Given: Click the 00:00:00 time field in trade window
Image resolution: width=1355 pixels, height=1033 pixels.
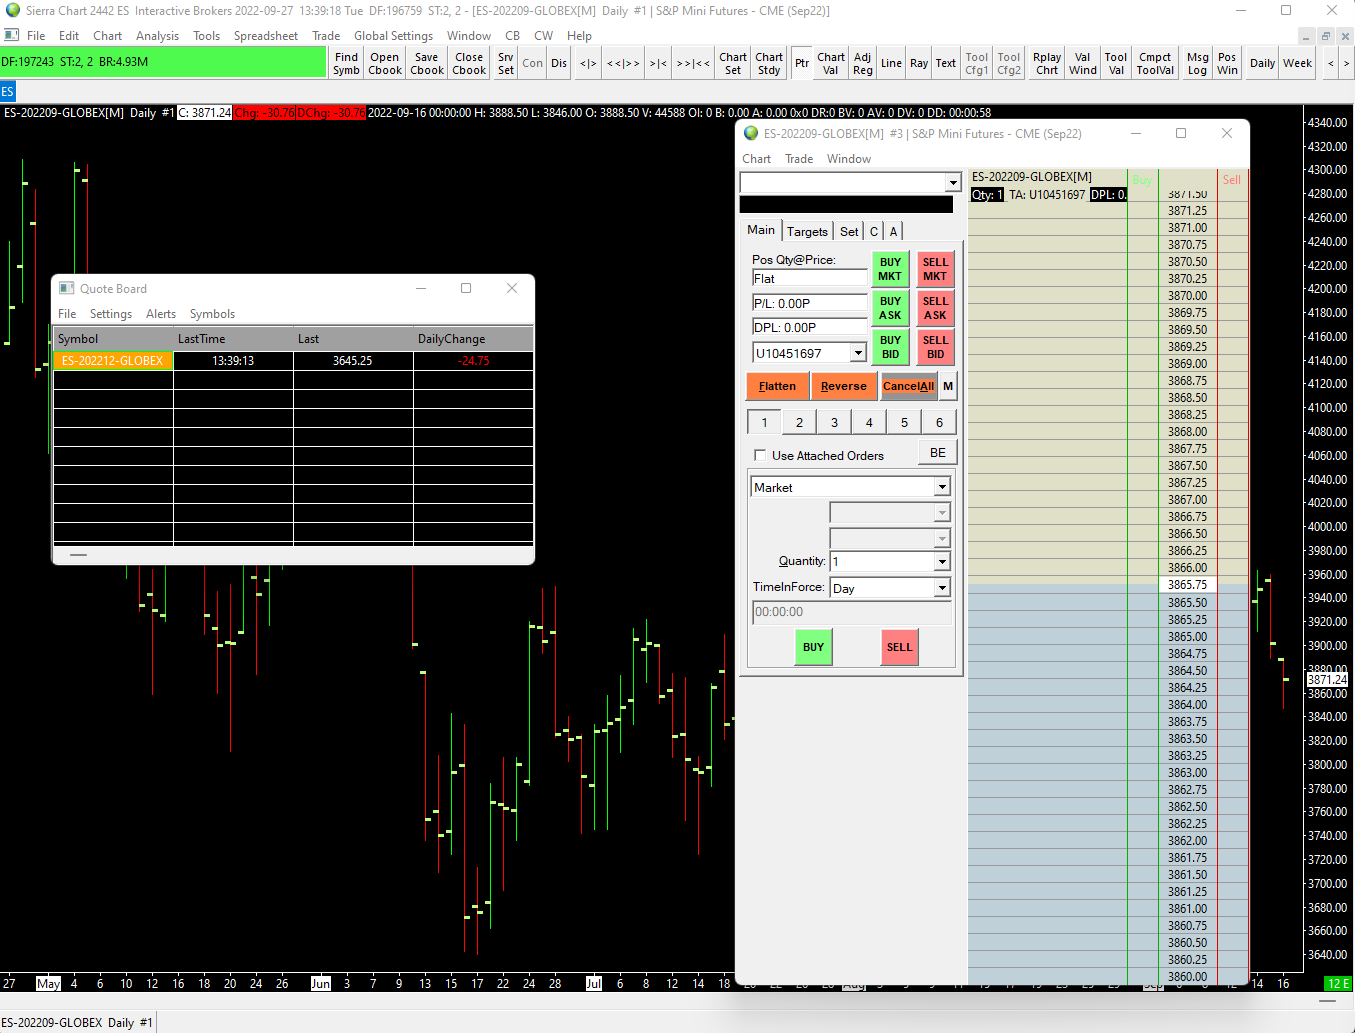Looking at the screenshot, I should coord(851,612).
